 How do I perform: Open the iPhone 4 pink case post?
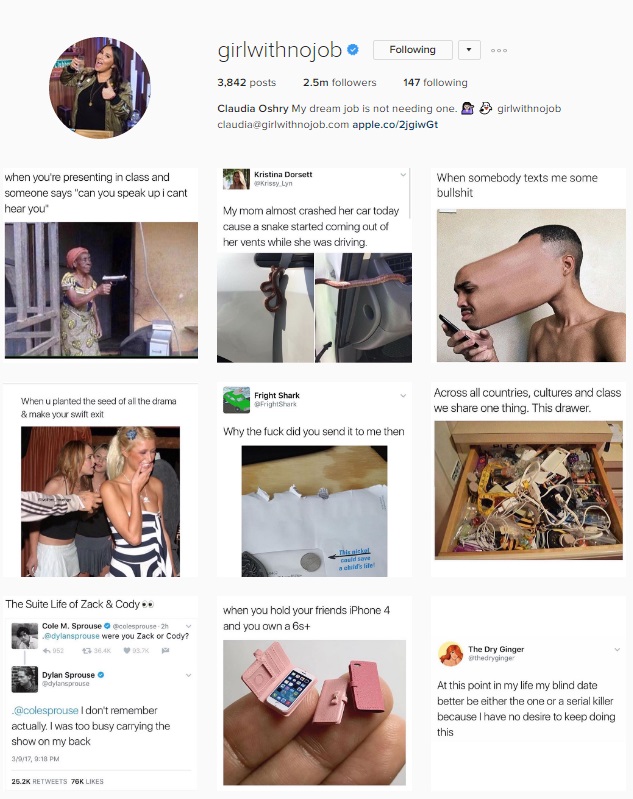pyautogui.click(x=314, y=694)
